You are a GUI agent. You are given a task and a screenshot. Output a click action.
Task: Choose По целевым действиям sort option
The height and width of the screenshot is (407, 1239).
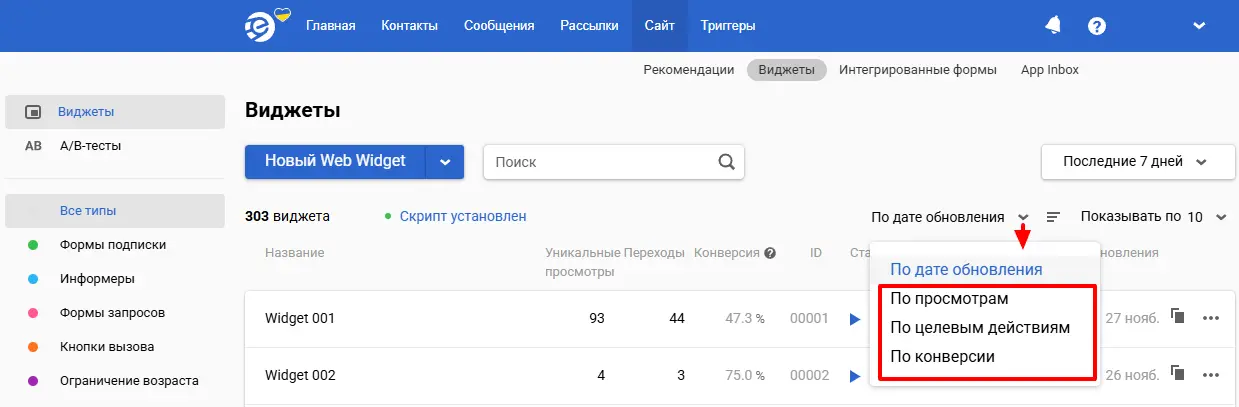980,328
